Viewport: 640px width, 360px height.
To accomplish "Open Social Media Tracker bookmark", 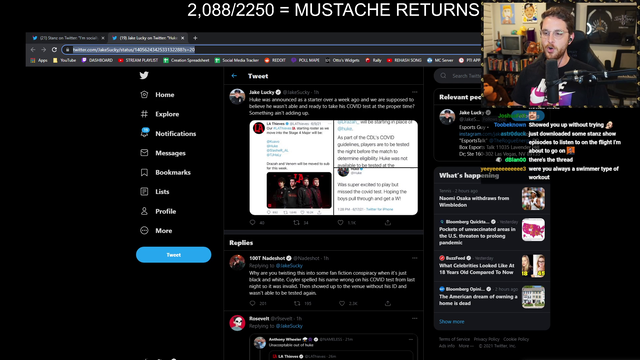I will (237, 60).
